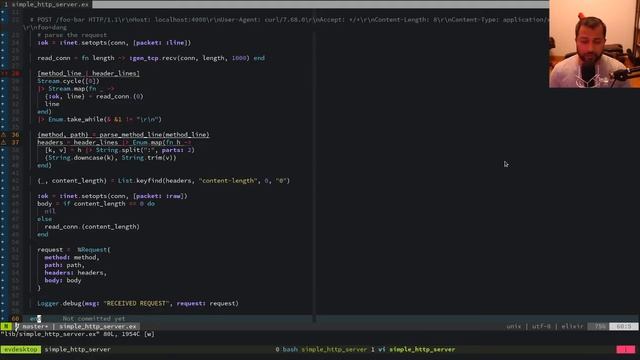
Task: Click the evdesktop tmux session label
Action: coord(20,349)
